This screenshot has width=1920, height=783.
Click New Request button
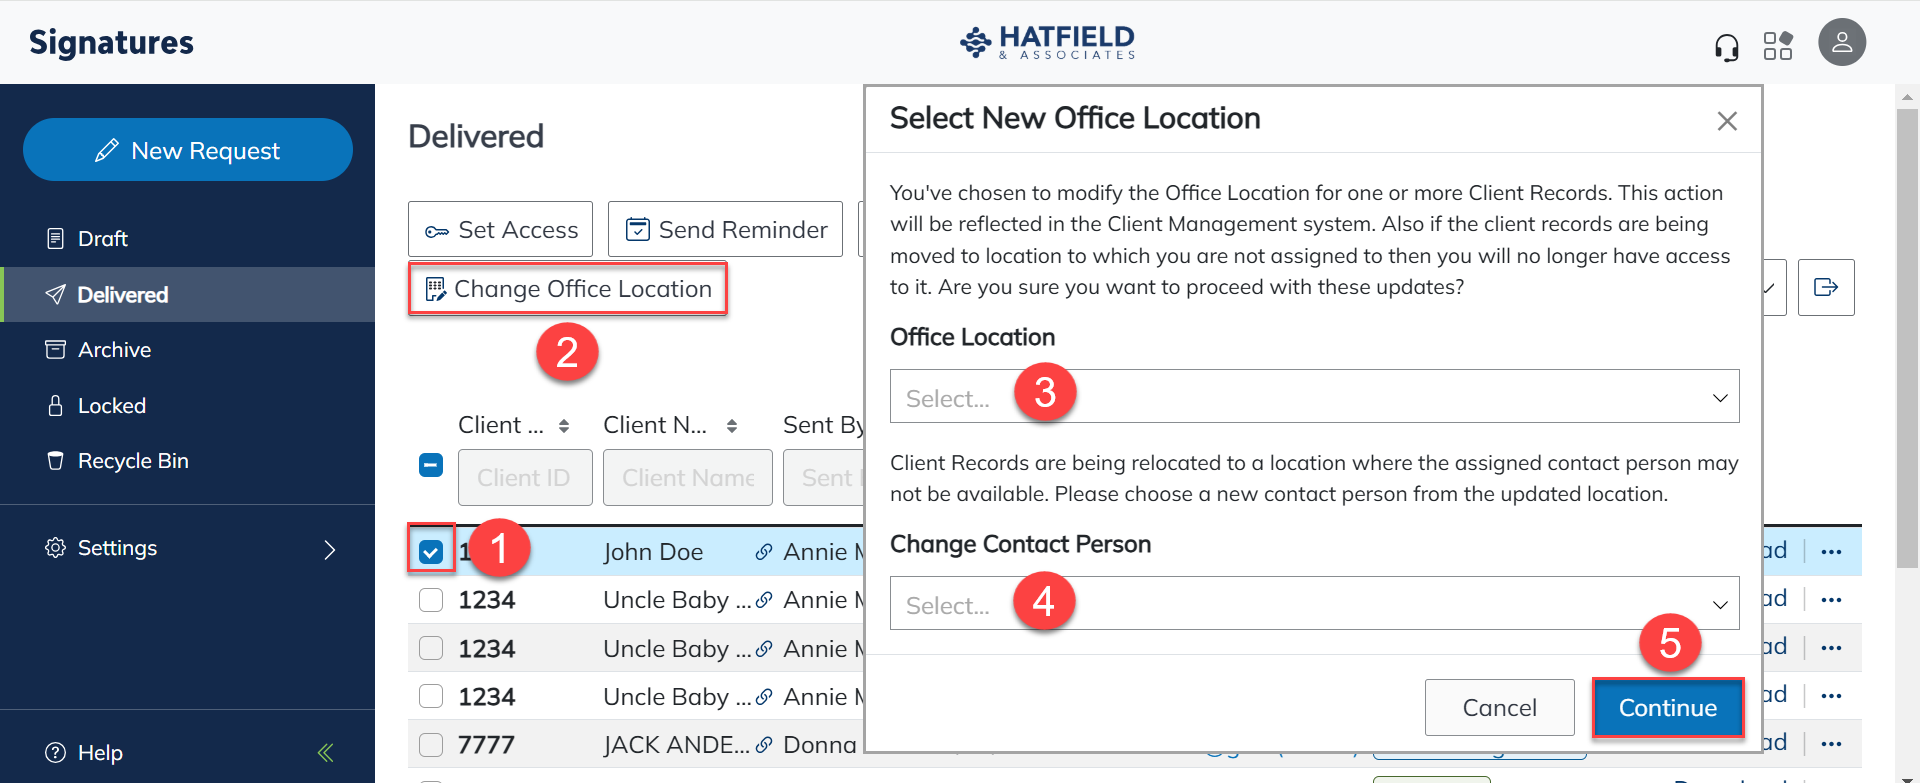pyautogui.click(x=188, y=150)
